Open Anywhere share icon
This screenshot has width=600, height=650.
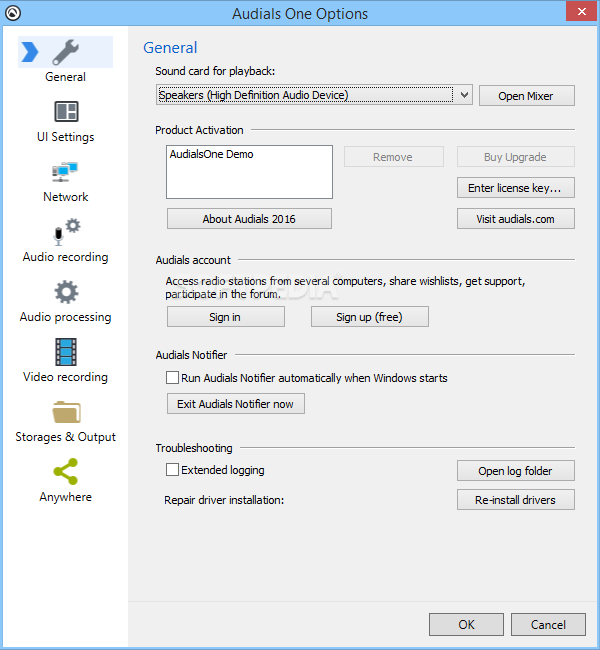pos(66,471)
